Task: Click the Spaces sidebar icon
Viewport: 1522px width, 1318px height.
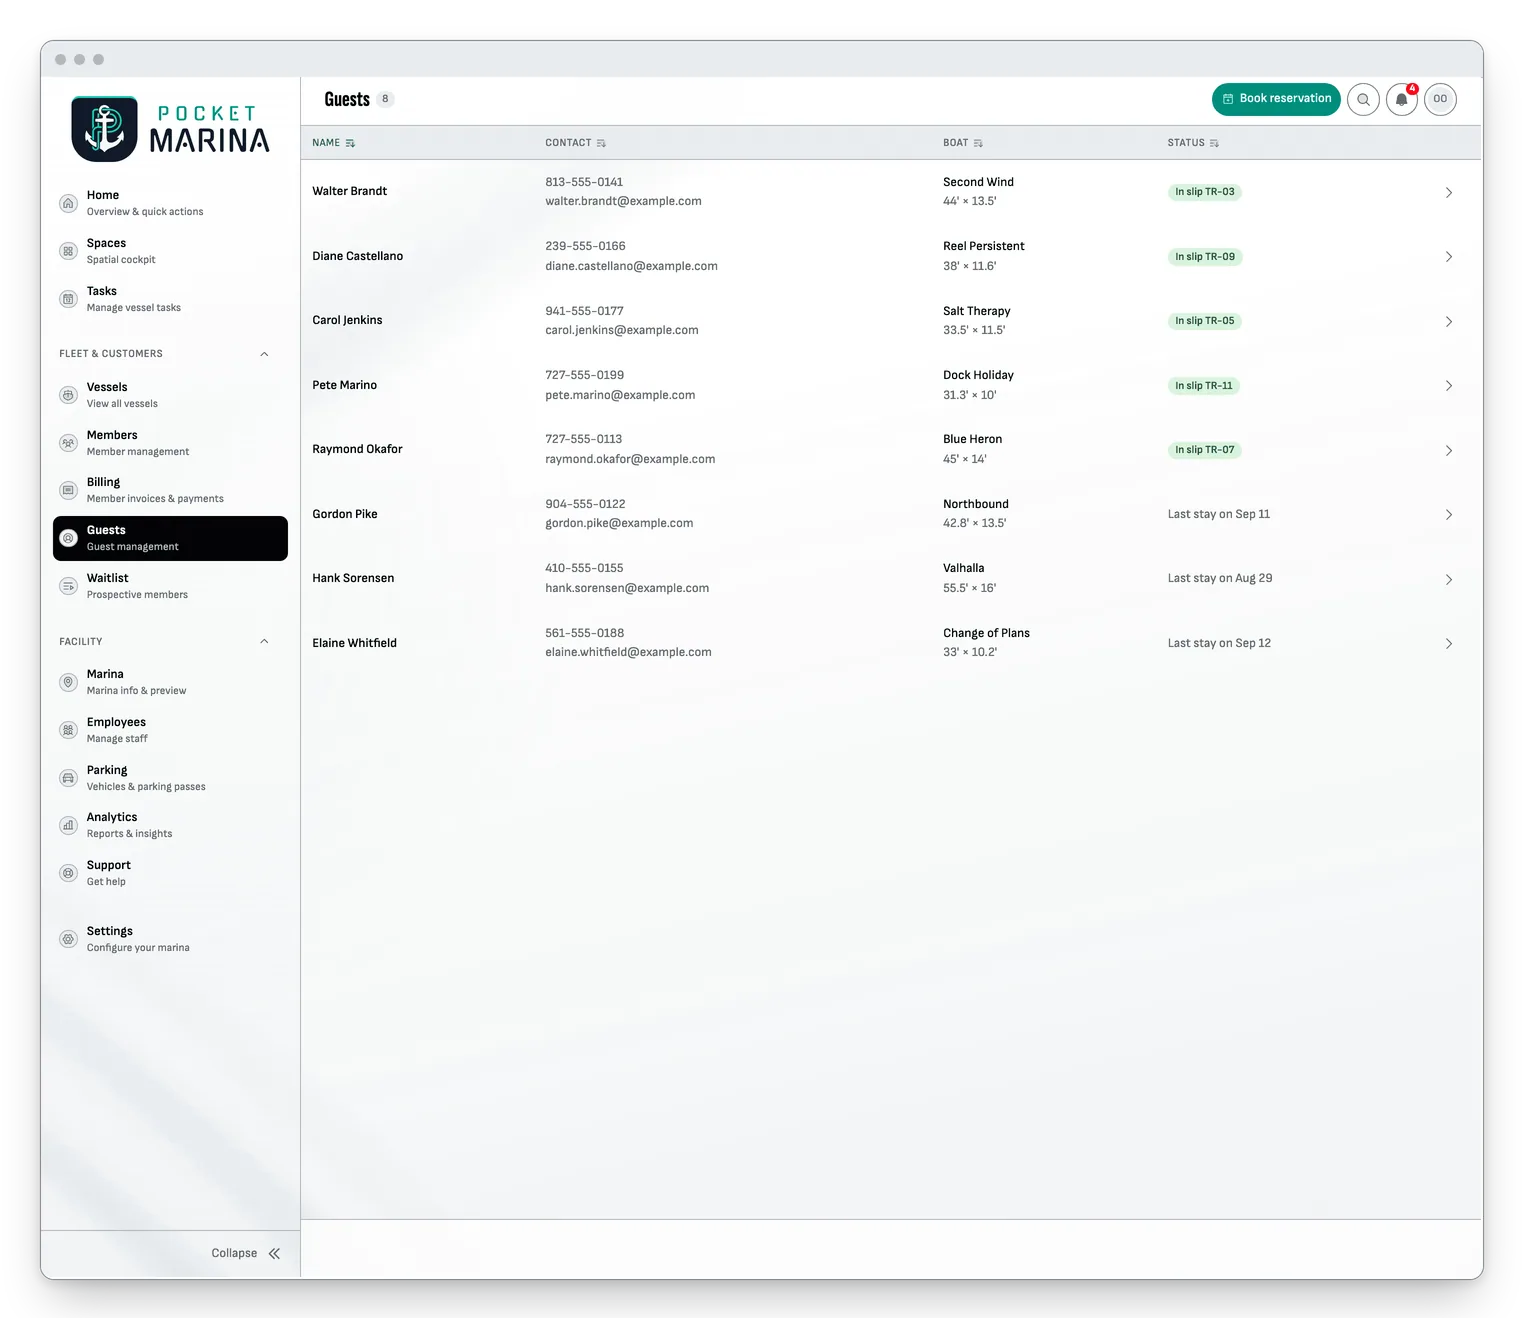Action: (68, 251)
